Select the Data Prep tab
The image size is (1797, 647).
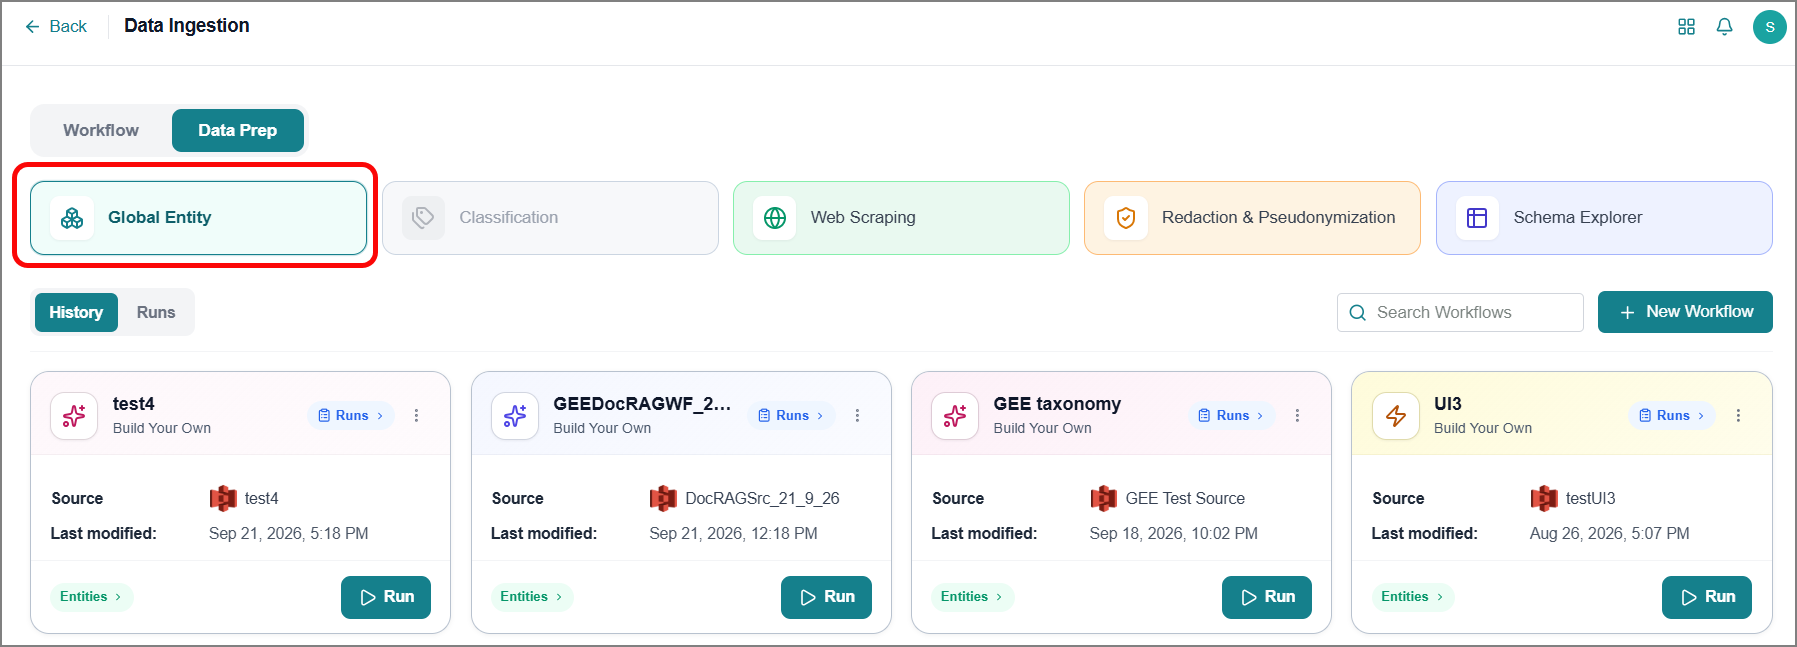click(x=238, y=130)
